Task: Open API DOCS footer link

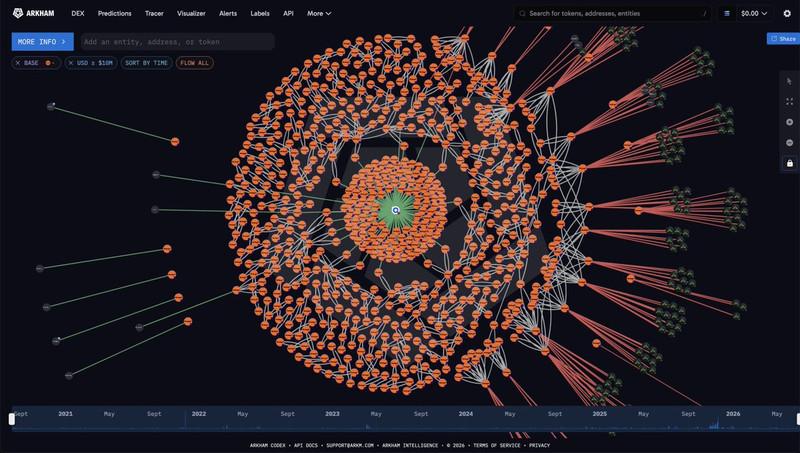Action: point(305,445)
